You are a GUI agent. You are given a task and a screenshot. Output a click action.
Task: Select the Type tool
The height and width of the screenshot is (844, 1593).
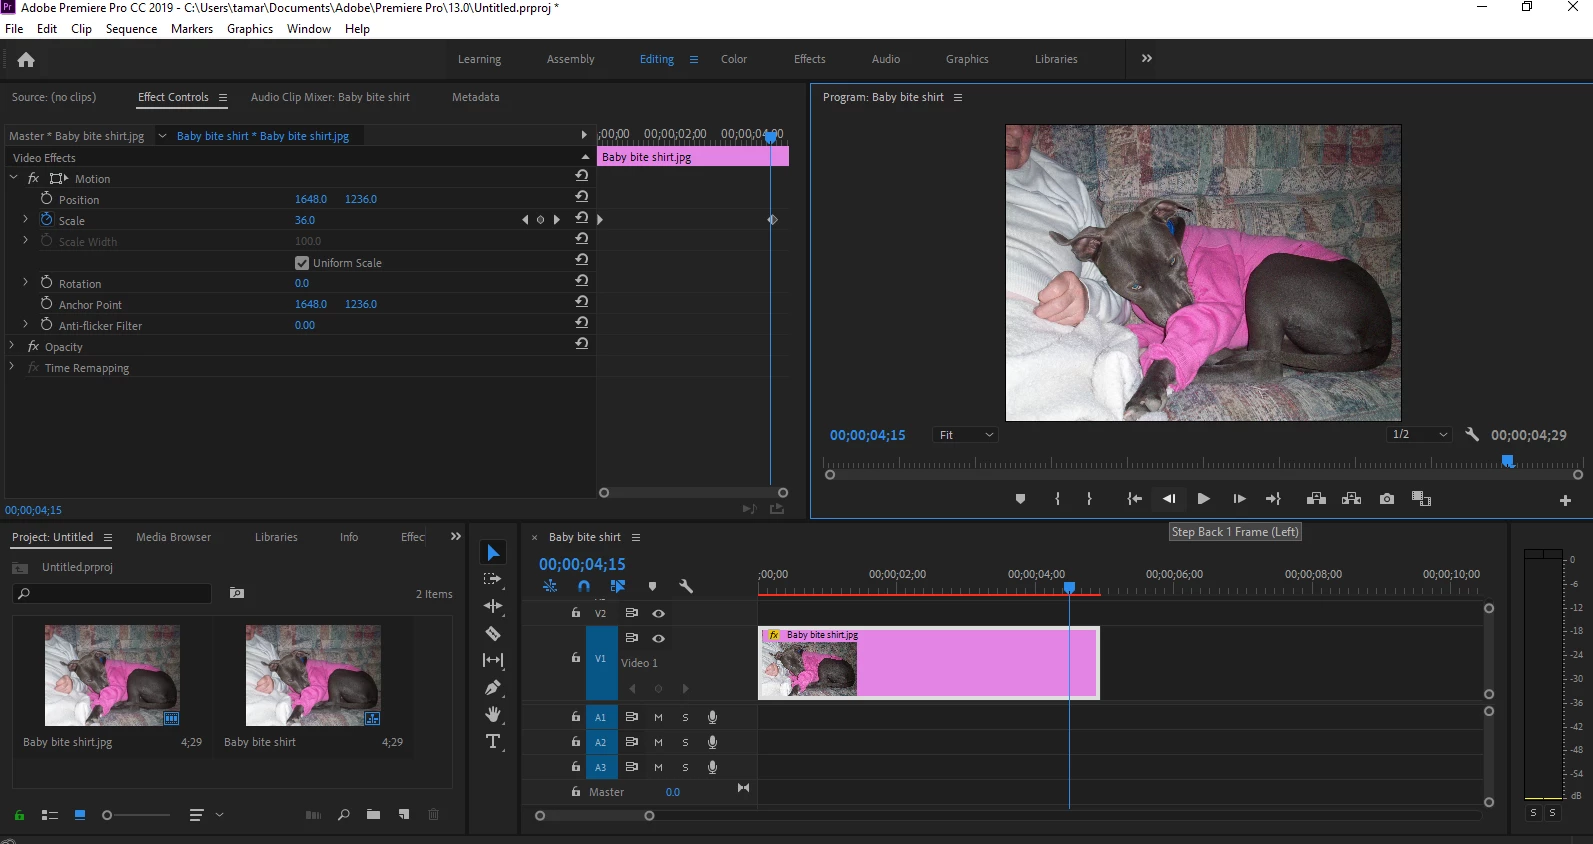(x=493, y=741)
